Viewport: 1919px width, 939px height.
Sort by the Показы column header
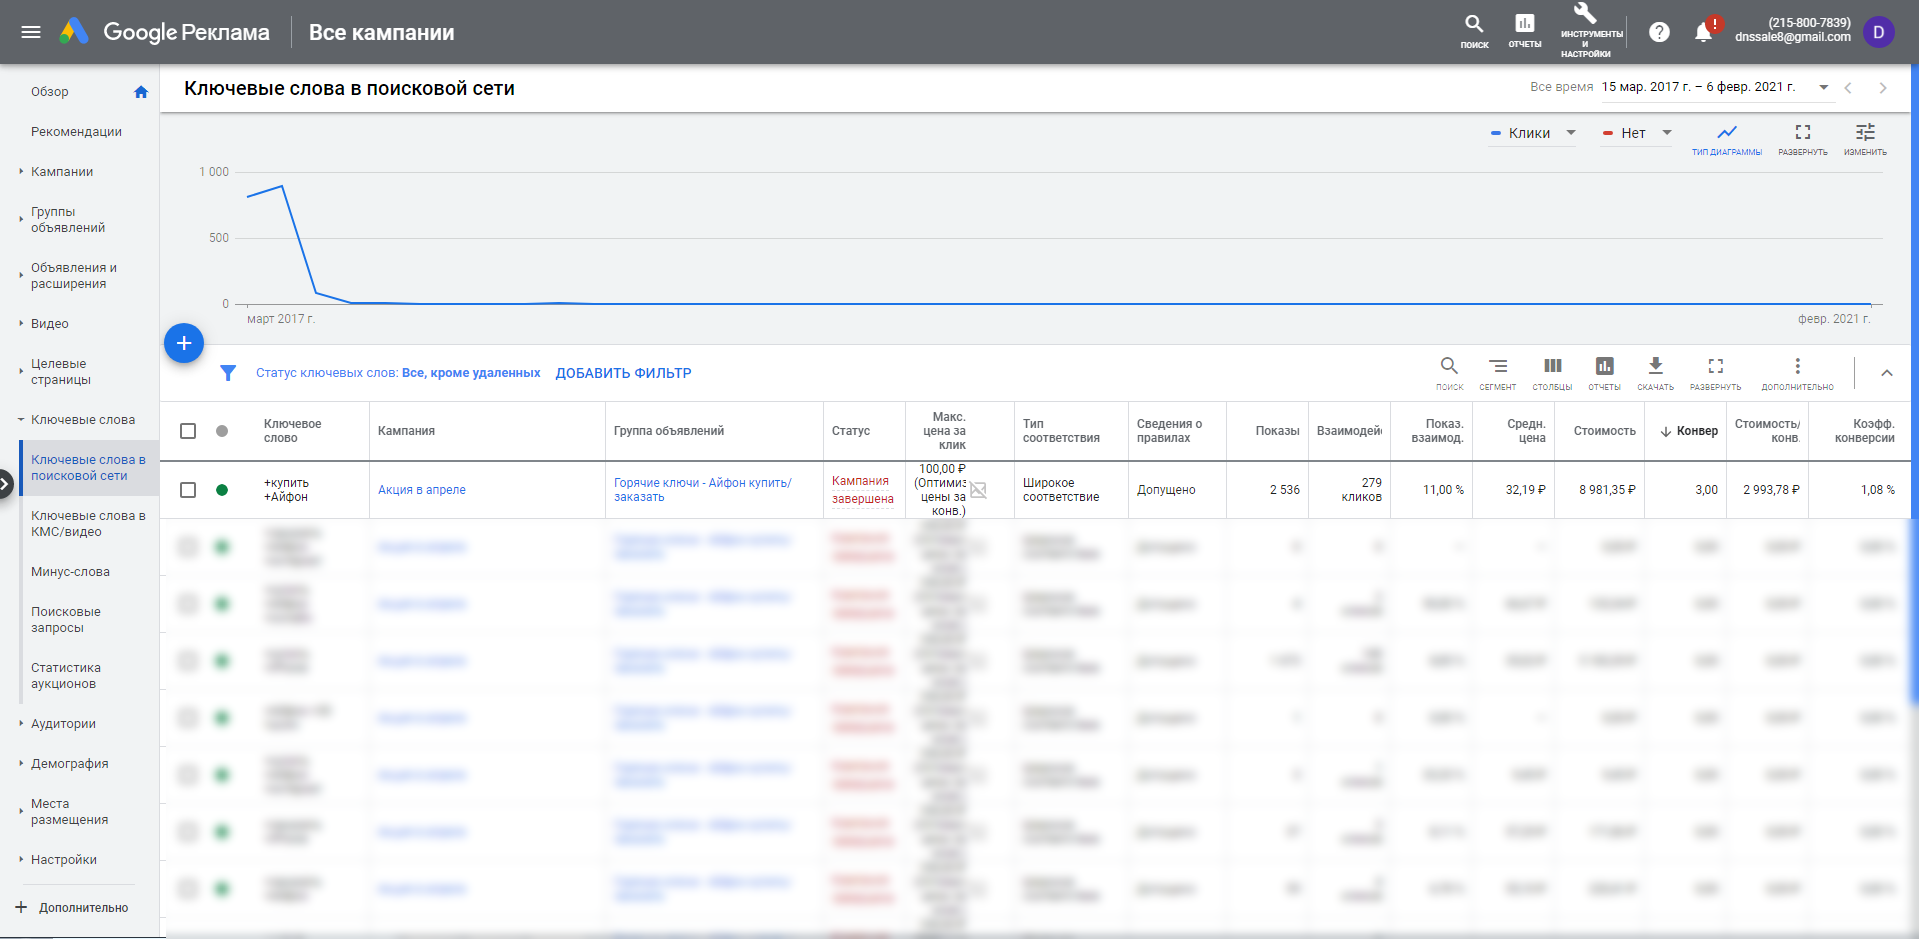(1278, 431)
